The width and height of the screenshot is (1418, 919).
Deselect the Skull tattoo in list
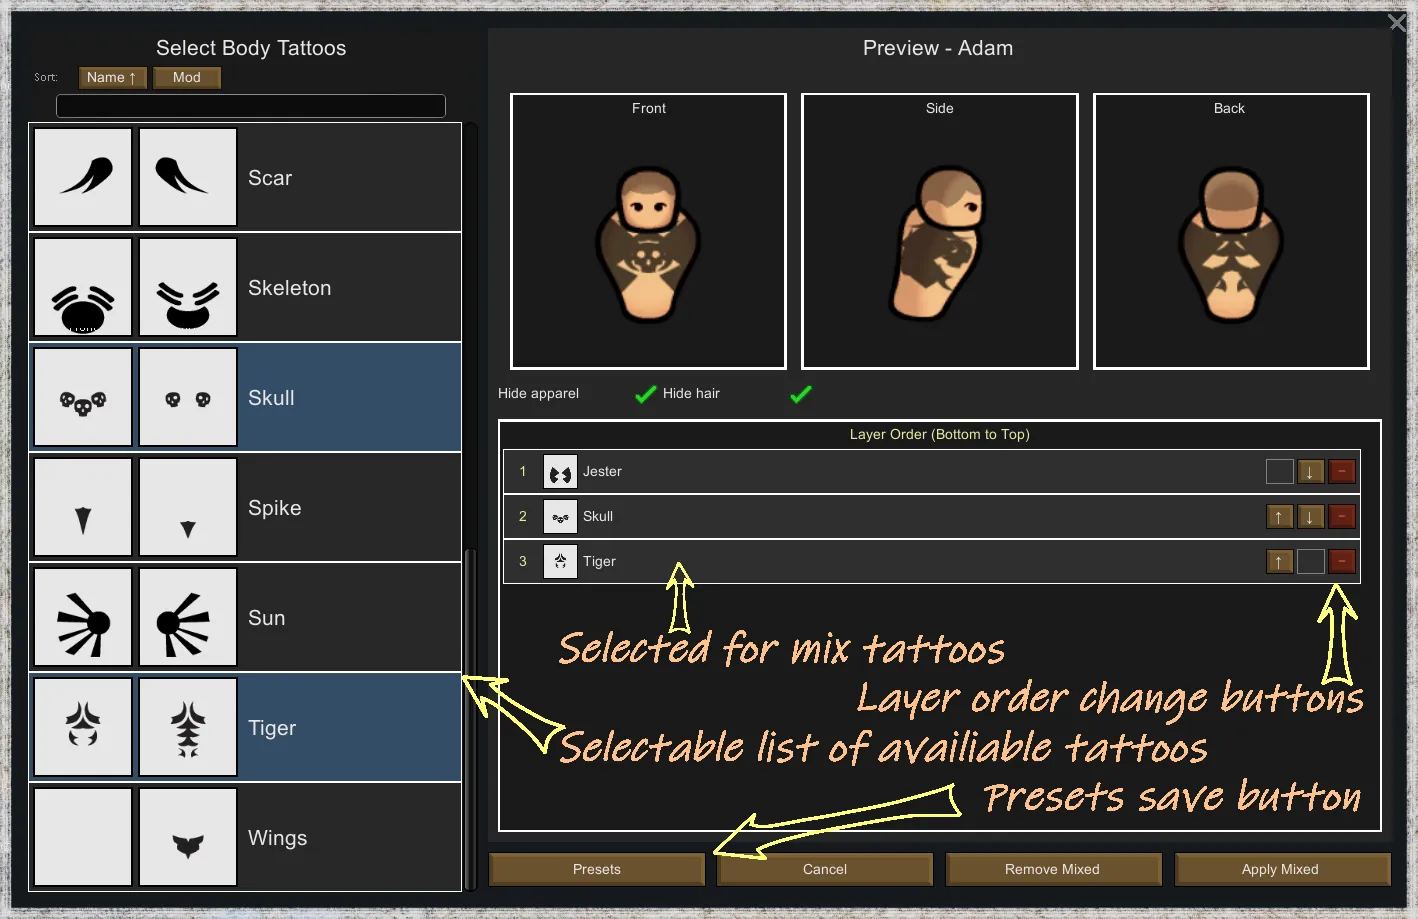(245, 397)
